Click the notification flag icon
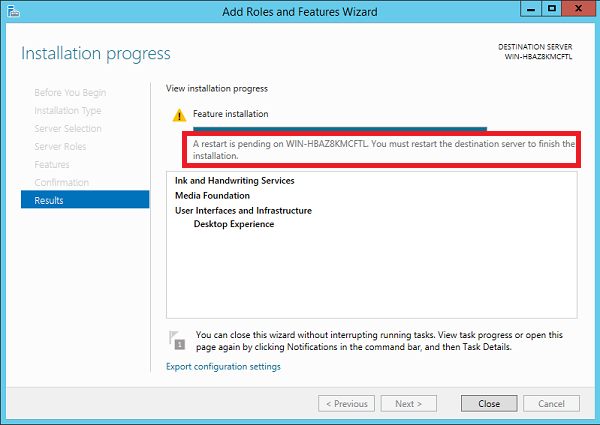The height and width of the screenshot is (425, 600). coord(175,340)
